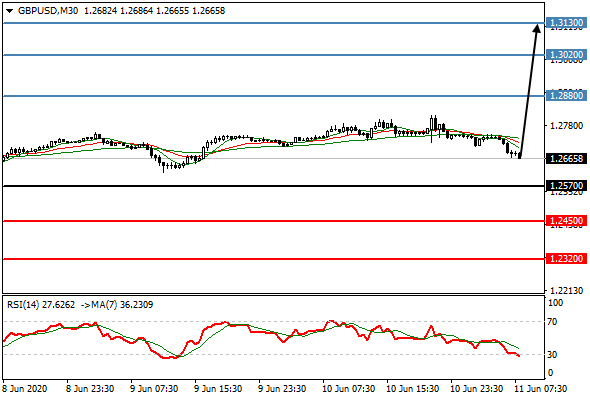The image size is (590, 400).
Task: Select the blue horizontal line at 1.30200
Action: click(274, 55)
